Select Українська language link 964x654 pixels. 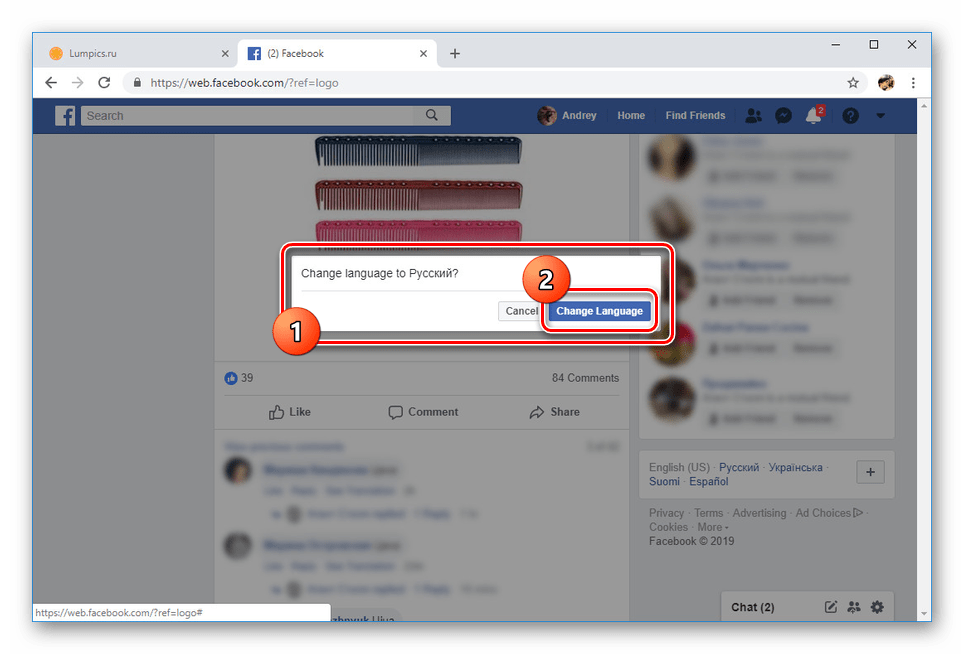pos(795,467)
